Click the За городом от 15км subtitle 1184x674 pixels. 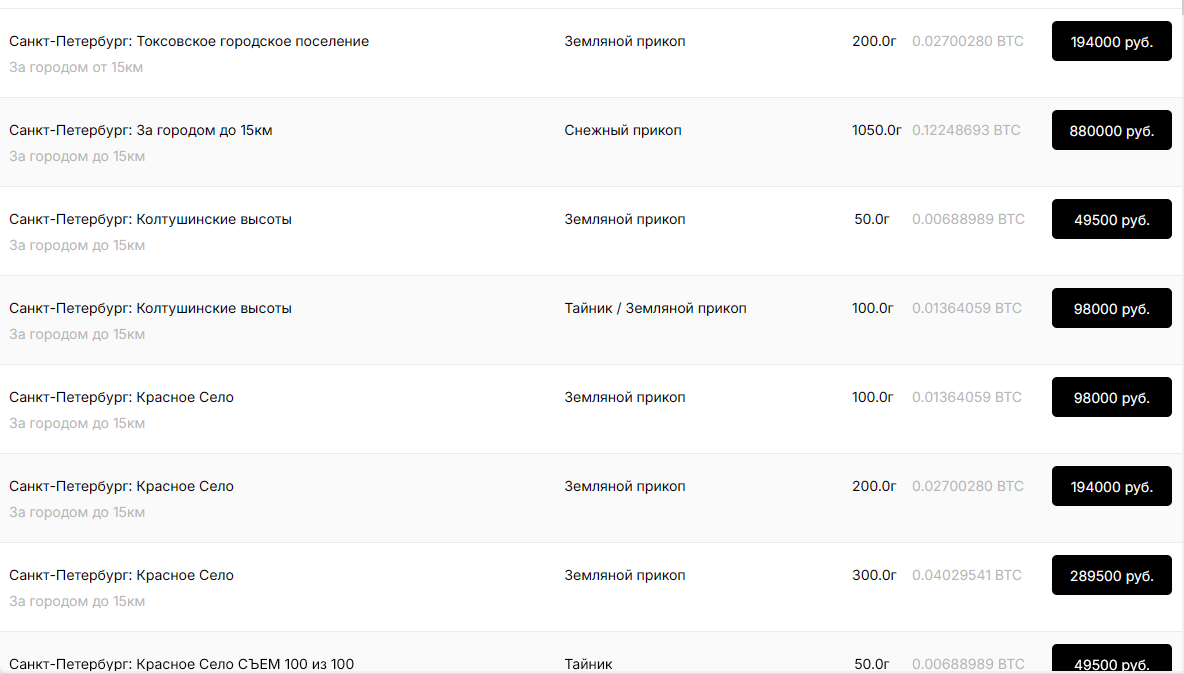click(77, 68)
